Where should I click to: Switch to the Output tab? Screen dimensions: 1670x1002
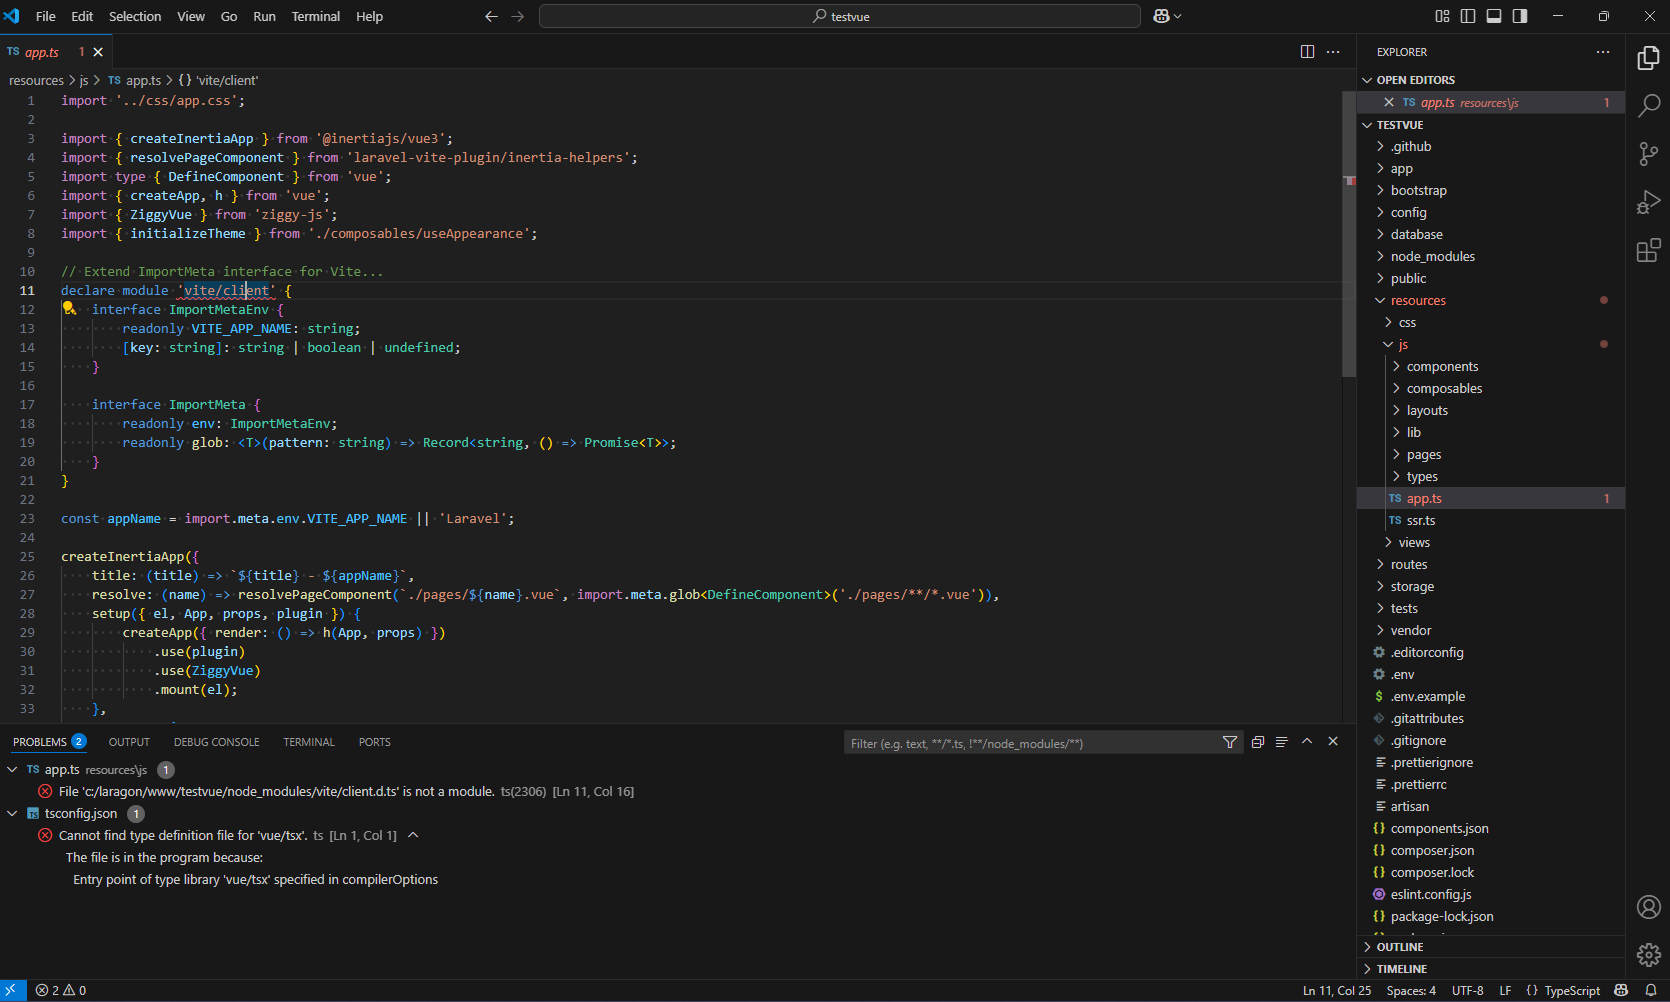(x=129, y=742)
